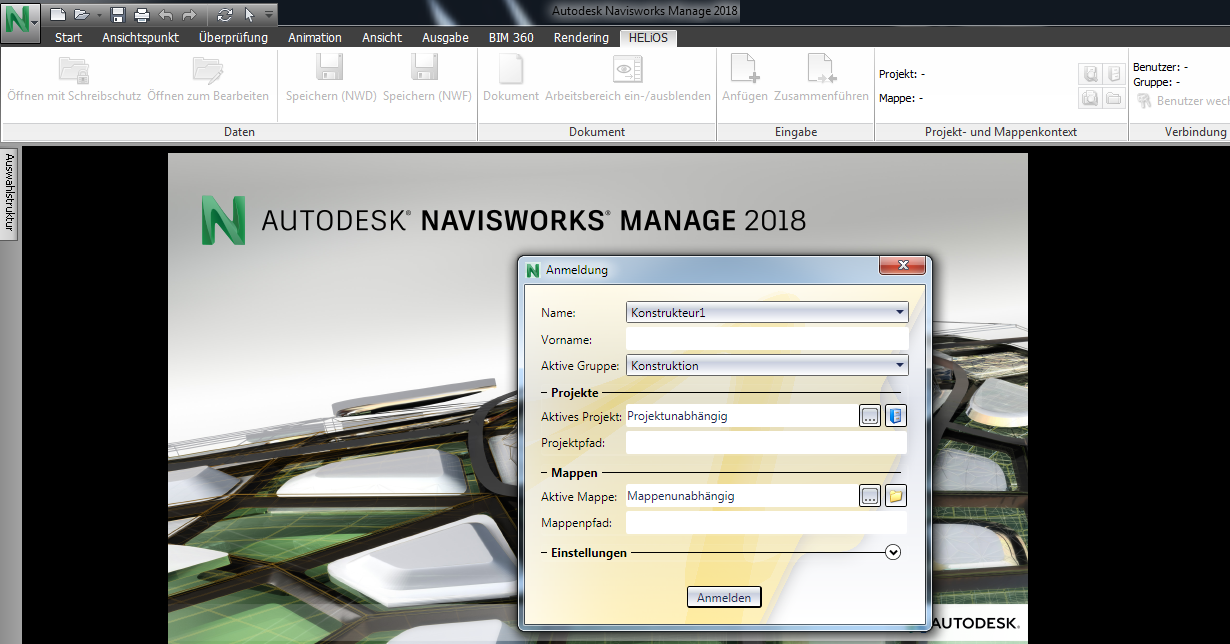1230x644 pixels.
Task: Expand the Einstellungen section chevron
Action: click(894, 552)
